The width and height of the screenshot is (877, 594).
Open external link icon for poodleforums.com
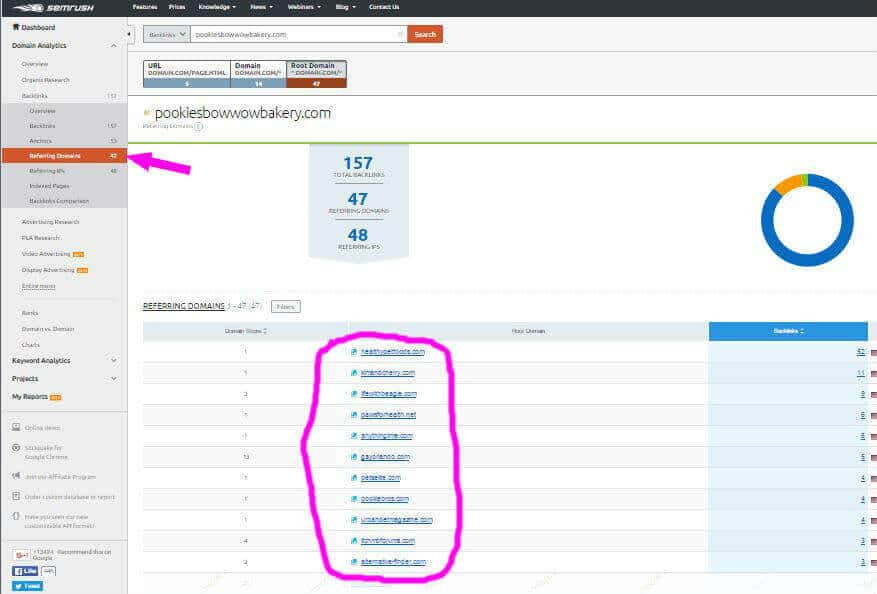[x=353, y=498]
